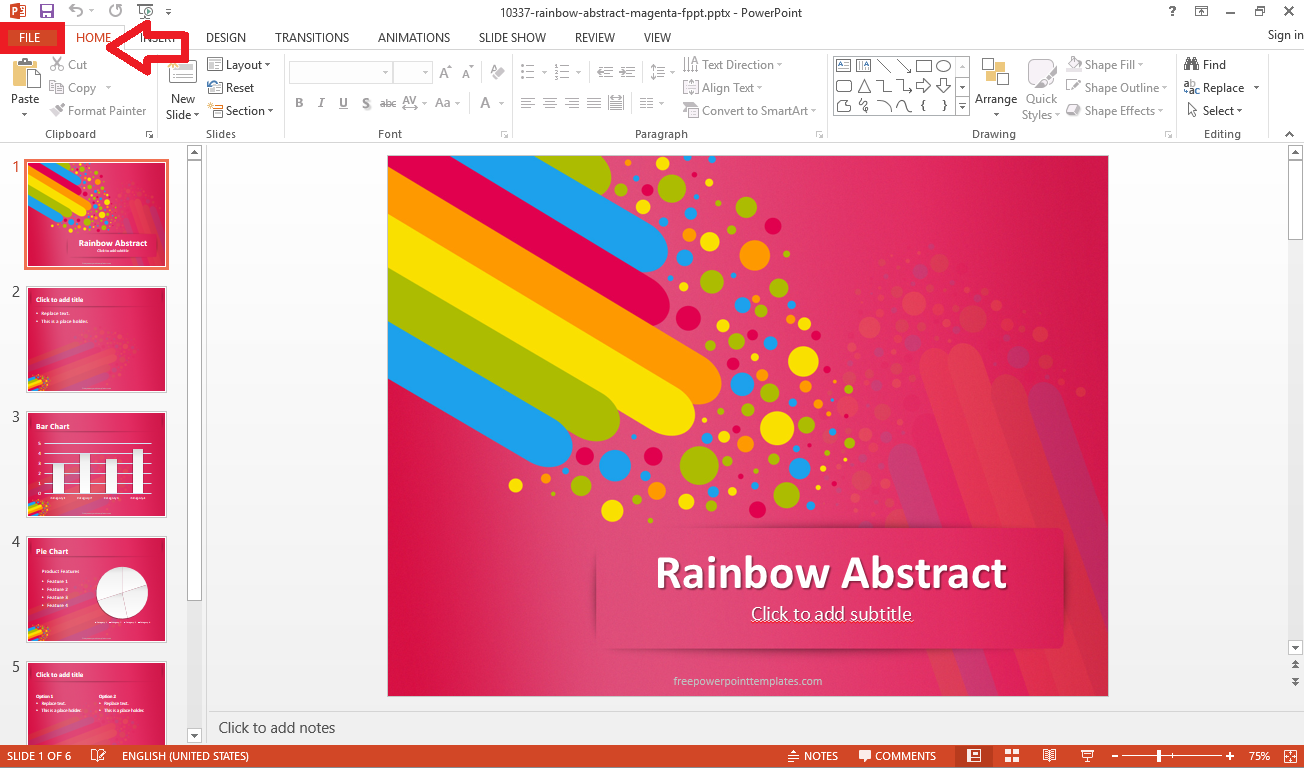Click the Save icon in quick access toolbar
This screenshot has height=768, width=1304.
47,12
